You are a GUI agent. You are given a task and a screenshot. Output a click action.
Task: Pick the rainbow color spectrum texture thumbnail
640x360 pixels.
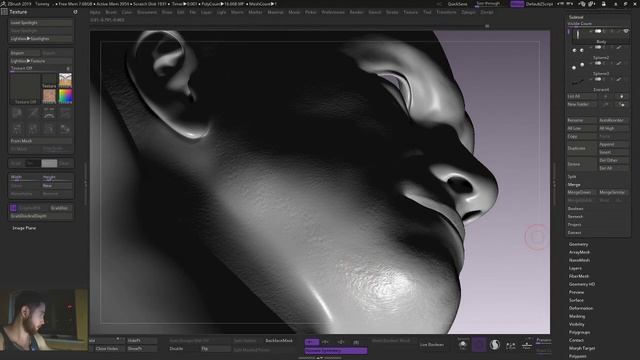[x=65, y=96]
